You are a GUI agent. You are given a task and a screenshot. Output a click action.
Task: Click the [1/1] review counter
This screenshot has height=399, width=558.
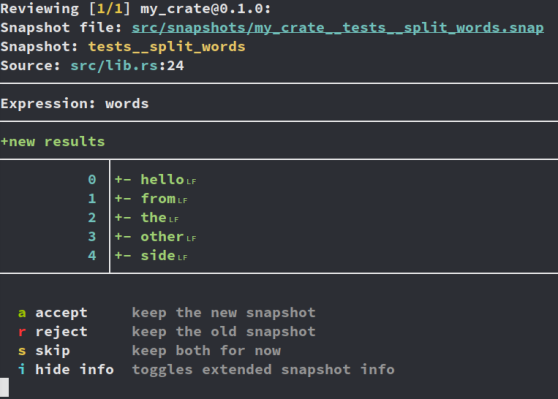110,9
